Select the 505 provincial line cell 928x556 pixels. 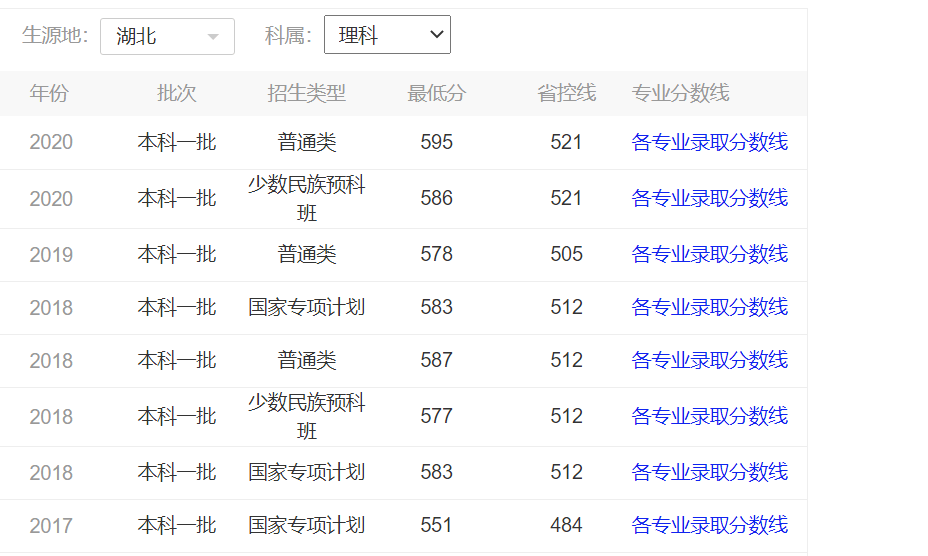click(x=566, y=254)
